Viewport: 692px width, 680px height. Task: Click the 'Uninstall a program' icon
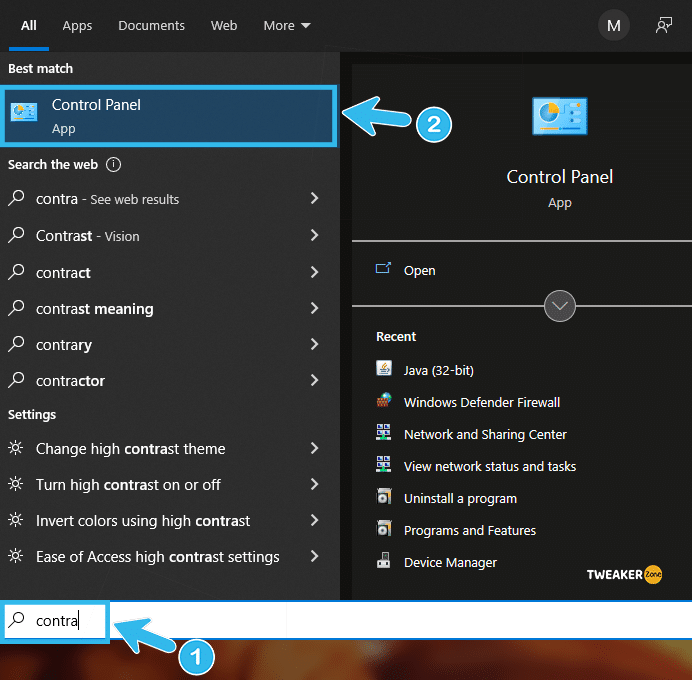click(x=384, y=496)
